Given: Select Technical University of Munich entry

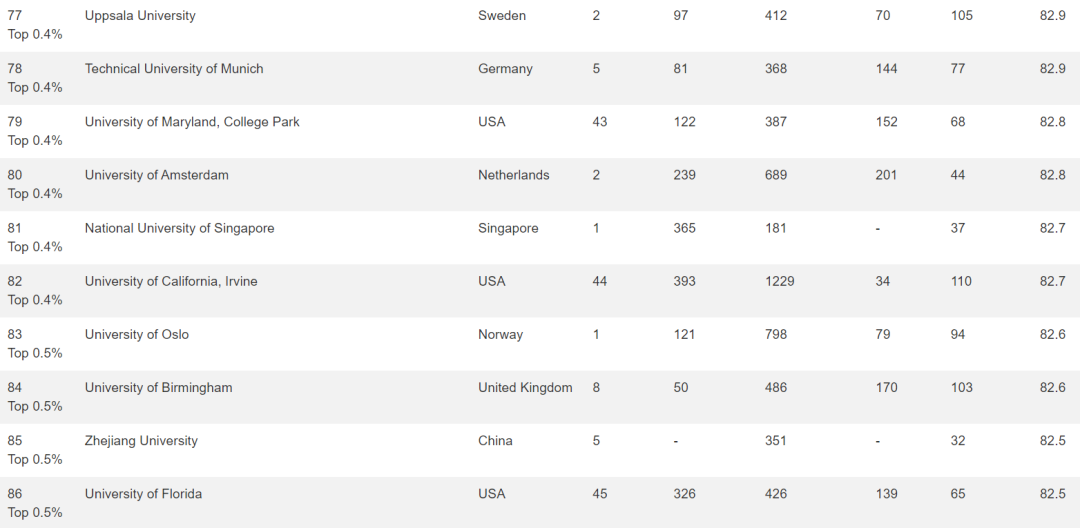Looking at the screenshot, I should pyautogui.click(x=174, y=69).
